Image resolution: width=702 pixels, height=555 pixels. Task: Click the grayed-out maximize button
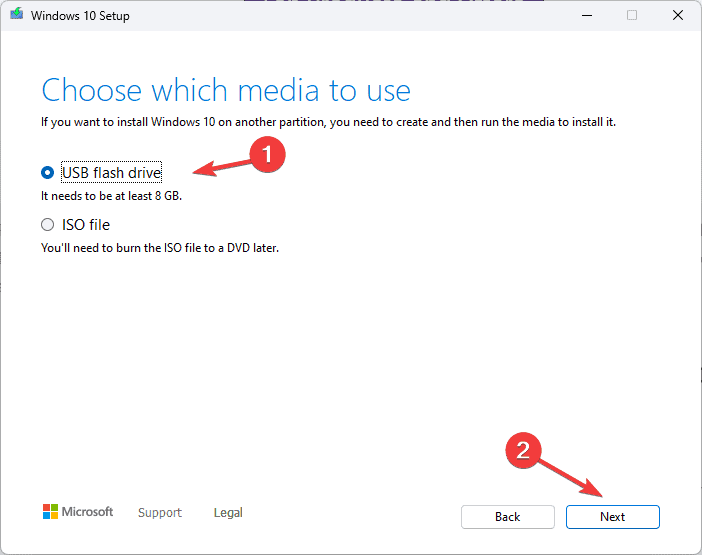[x=632, y=16]
